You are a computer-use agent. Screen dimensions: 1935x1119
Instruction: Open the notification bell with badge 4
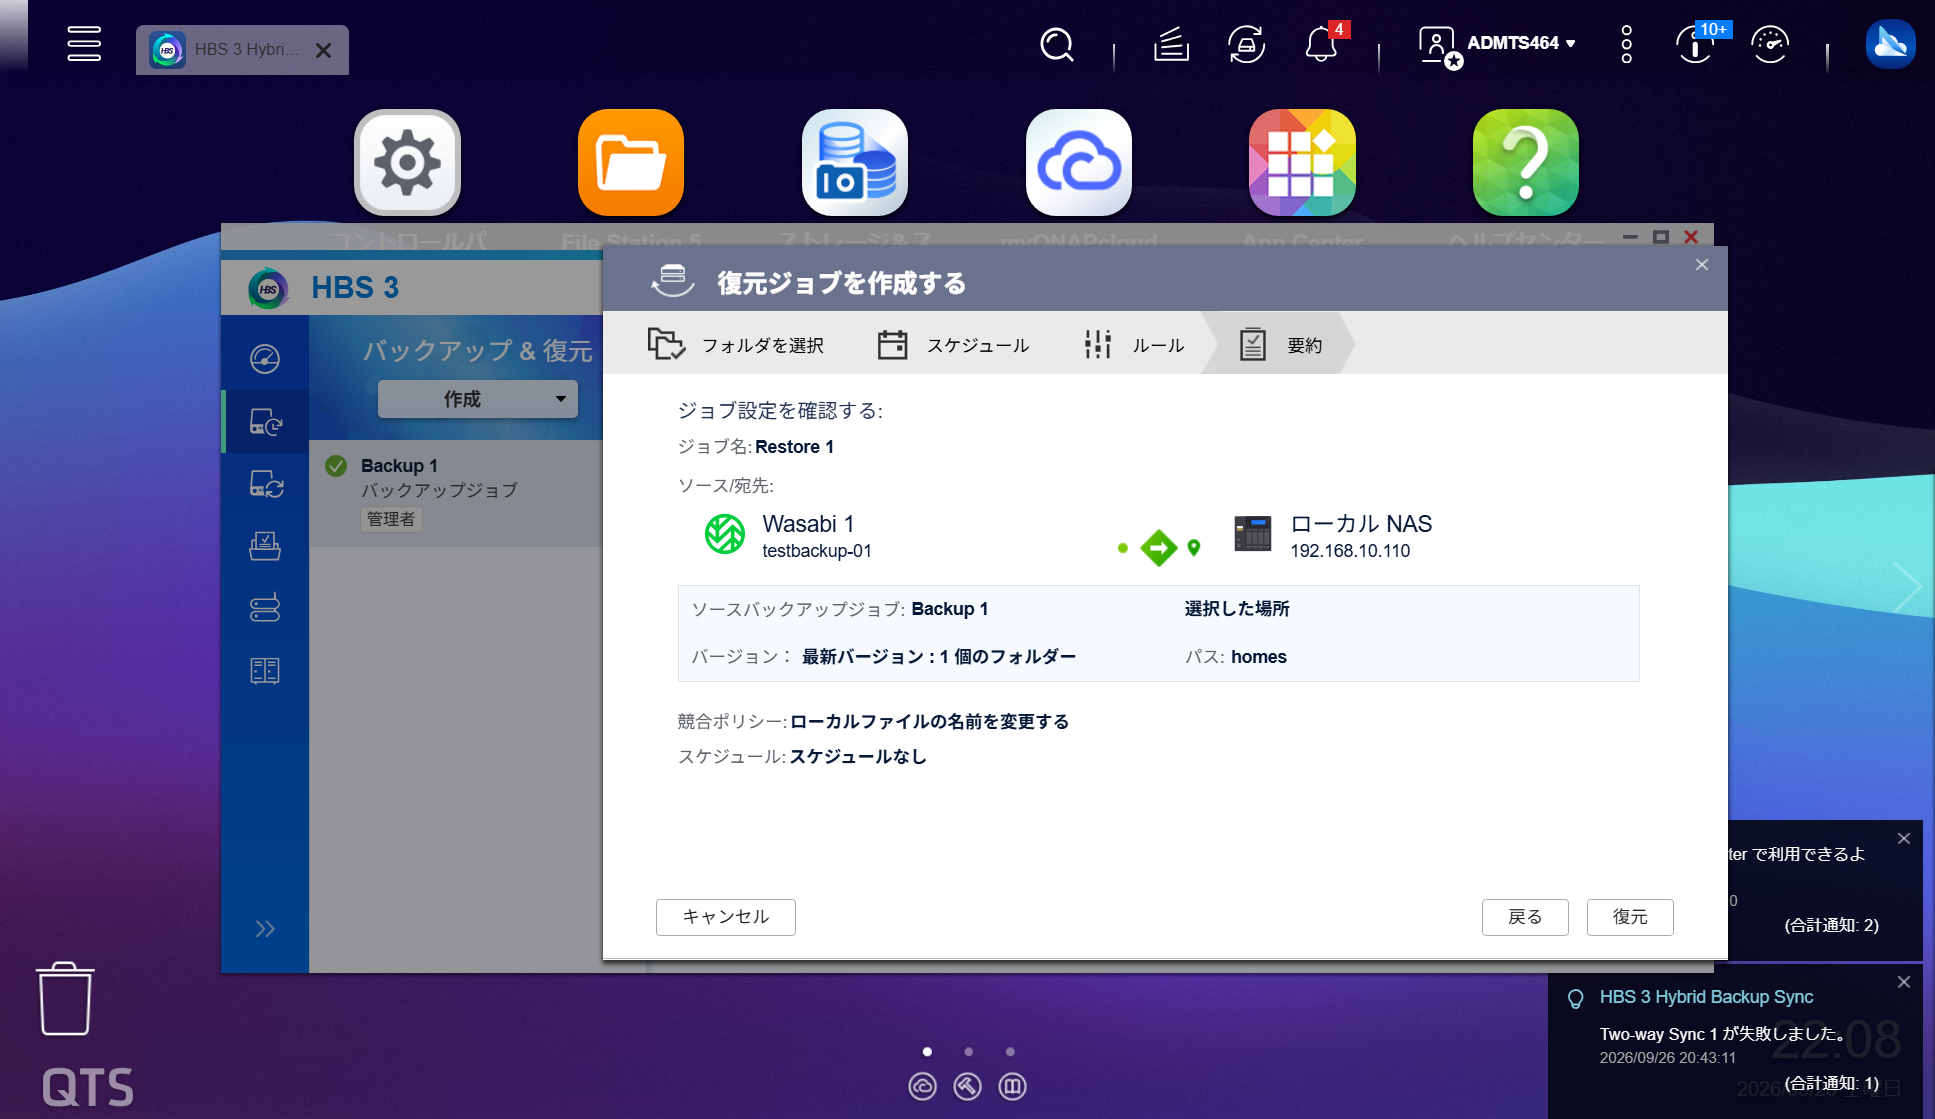click(x=1321, y=44)
